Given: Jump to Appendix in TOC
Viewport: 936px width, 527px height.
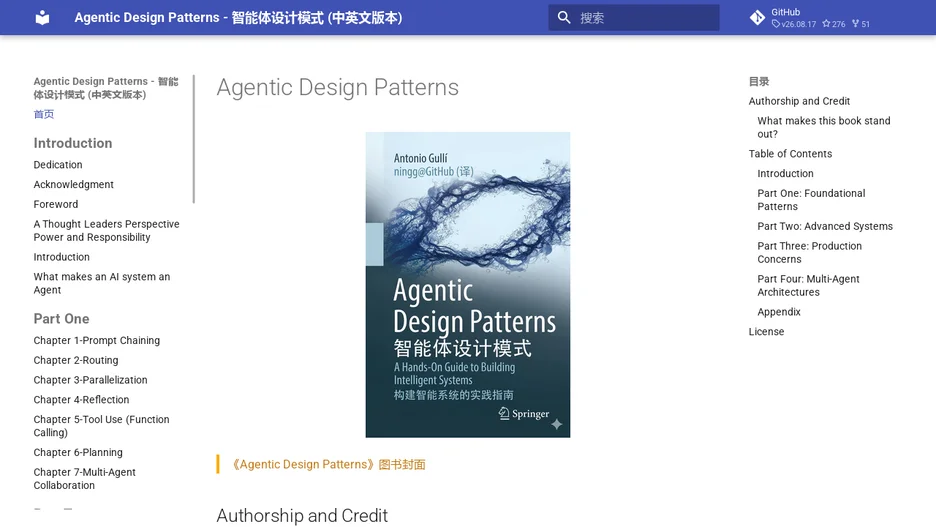Looking at the screenshot, I should (x=779, y=312).
